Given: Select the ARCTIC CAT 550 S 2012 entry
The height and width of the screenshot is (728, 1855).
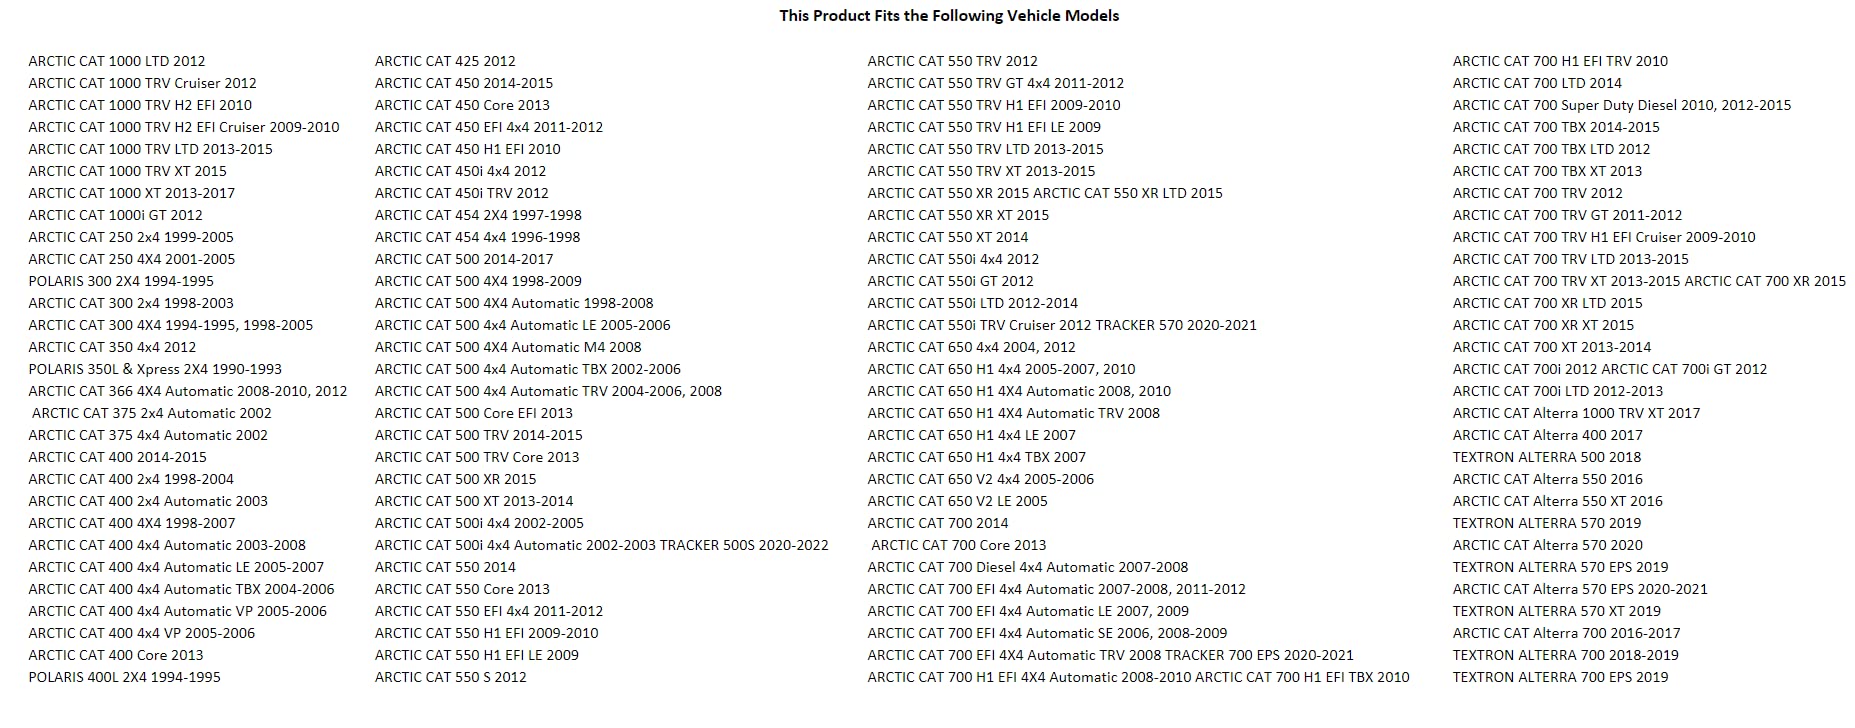Looking at the screenshot, I should pos(450,677).
